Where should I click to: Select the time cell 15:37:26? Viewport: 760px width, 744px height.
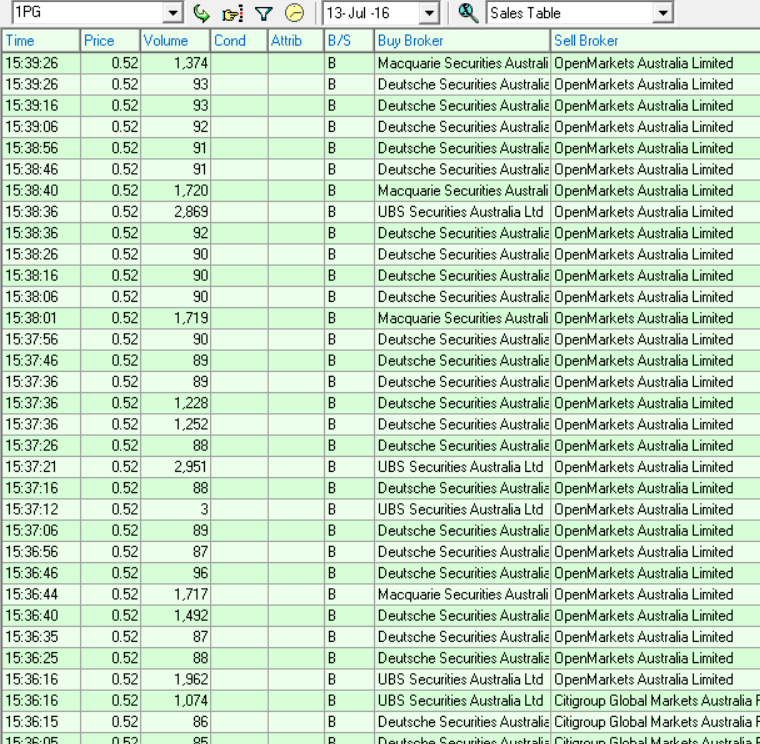(41, 446)
